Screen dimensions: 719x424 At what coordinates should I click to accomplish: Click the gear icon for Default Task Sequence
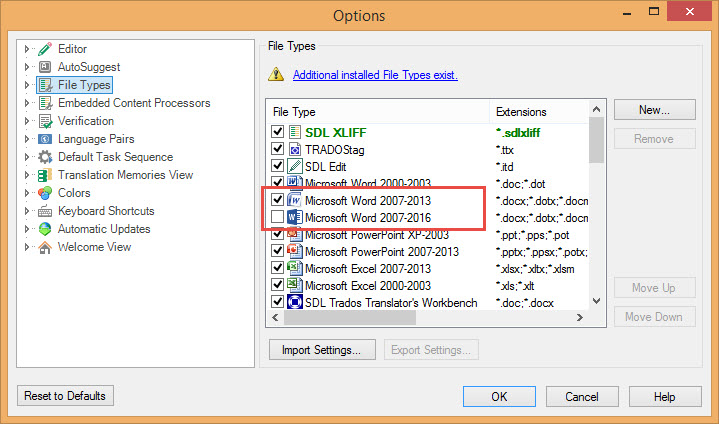point(45,157)
